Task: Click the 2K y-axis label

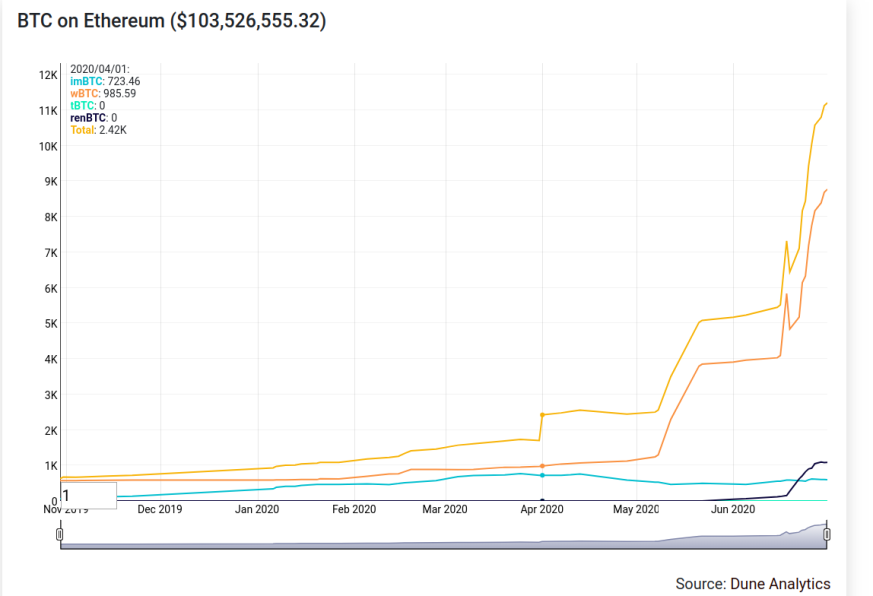Action: 51,431
